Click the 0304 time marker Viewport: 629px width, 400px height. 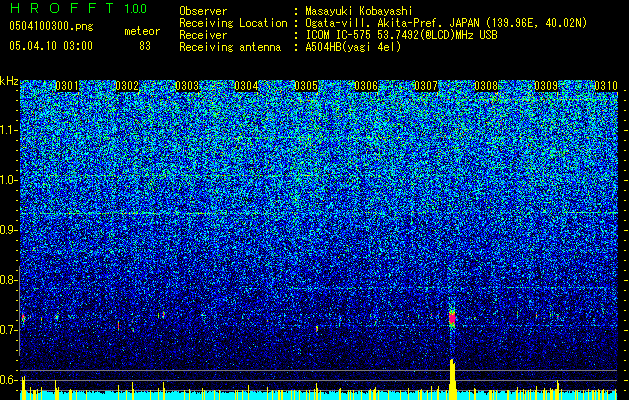pos(247,86)
